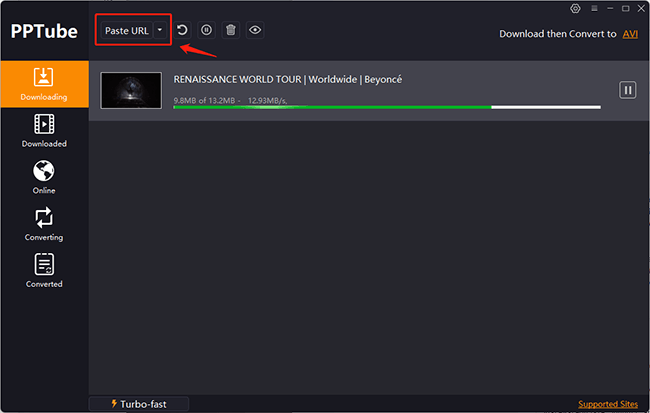Viewport: 650px width, 413px height.
Task: Minimize the PPTube window
Action: coord(610,8)
